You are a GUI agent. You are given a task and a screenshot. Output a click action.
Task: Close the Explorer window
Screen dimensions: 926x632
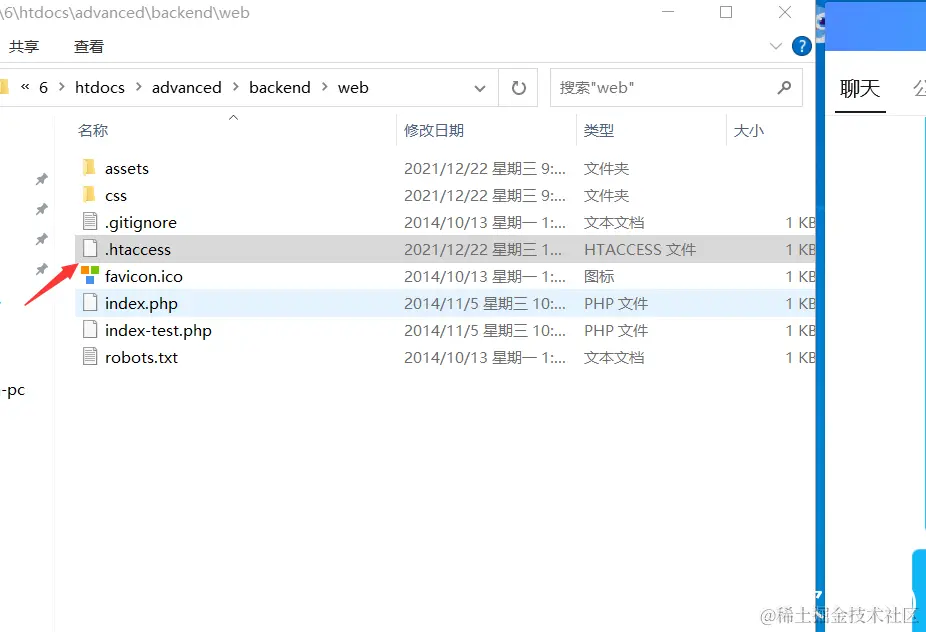784,12
